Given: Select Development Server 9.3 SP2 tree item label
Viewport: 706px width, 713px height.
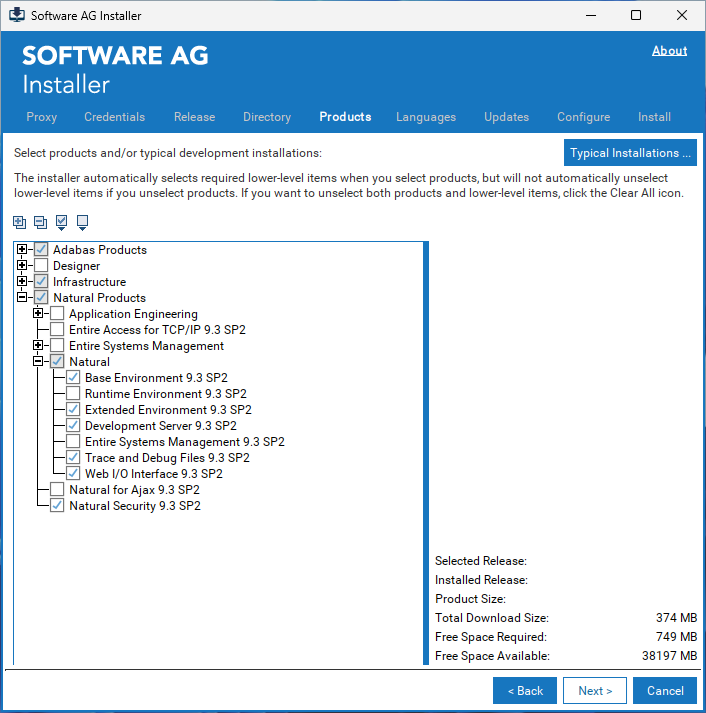Looking at the screenshot, I should click(x=160, y=426).
